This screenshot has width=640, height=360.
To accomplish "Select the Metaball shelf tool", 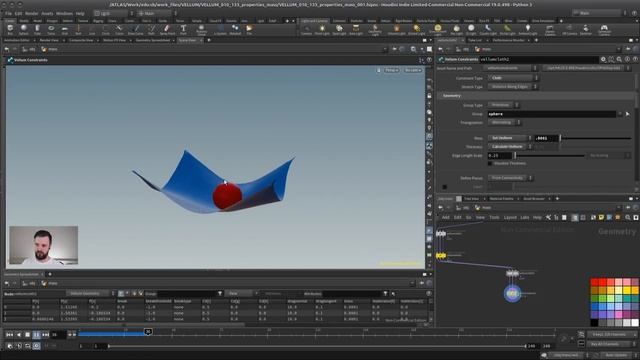I will coord(235,29).
